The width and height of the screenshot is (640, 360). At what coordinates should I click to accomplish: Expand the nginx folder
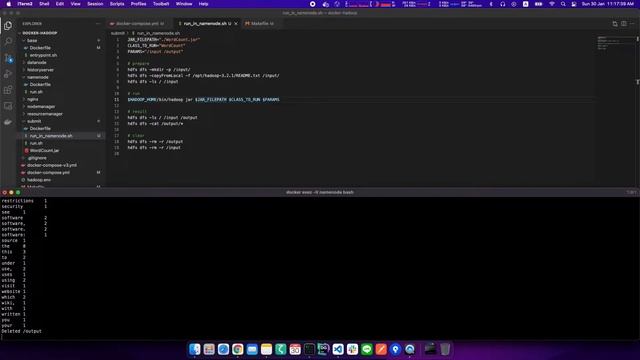[x=32, y=99]
